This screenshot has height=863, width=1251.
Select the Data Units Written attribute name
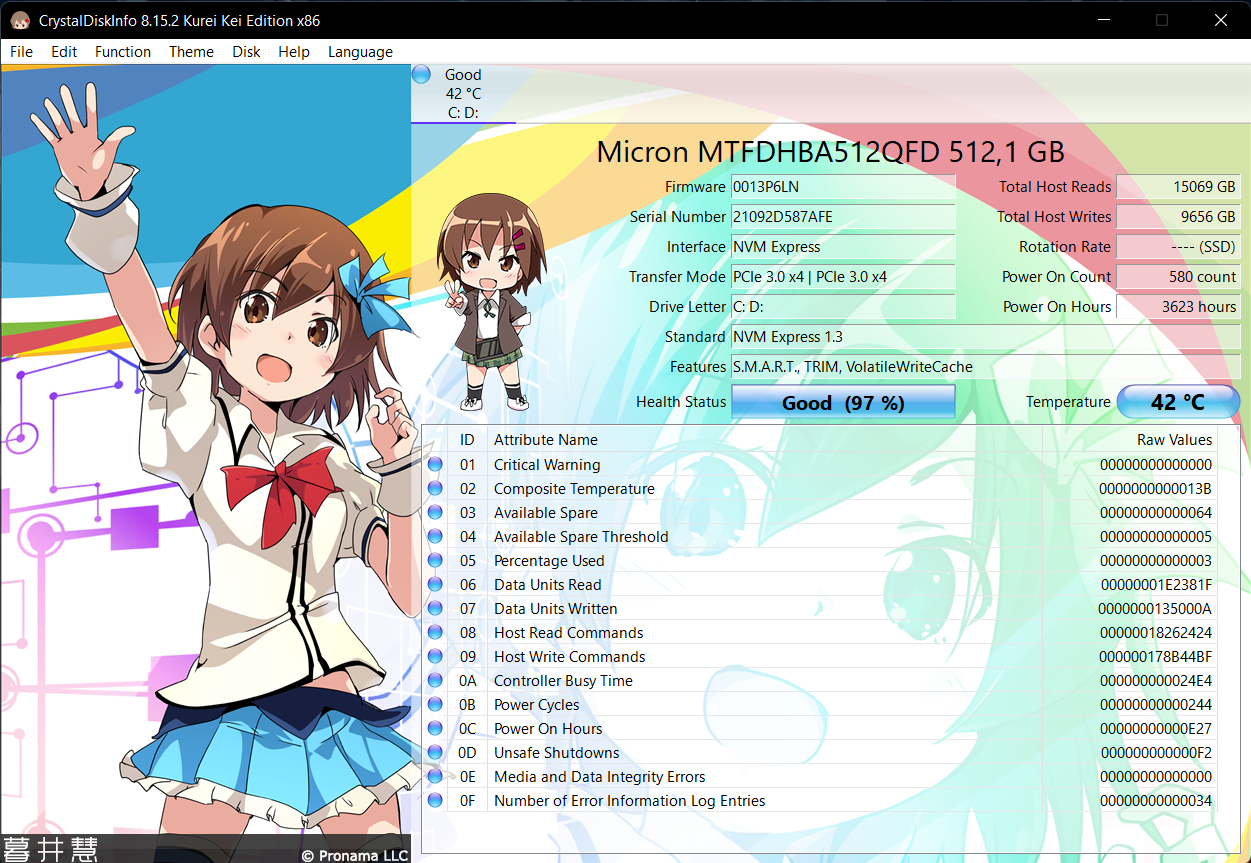pyautogui.click(x=556, y=609)
